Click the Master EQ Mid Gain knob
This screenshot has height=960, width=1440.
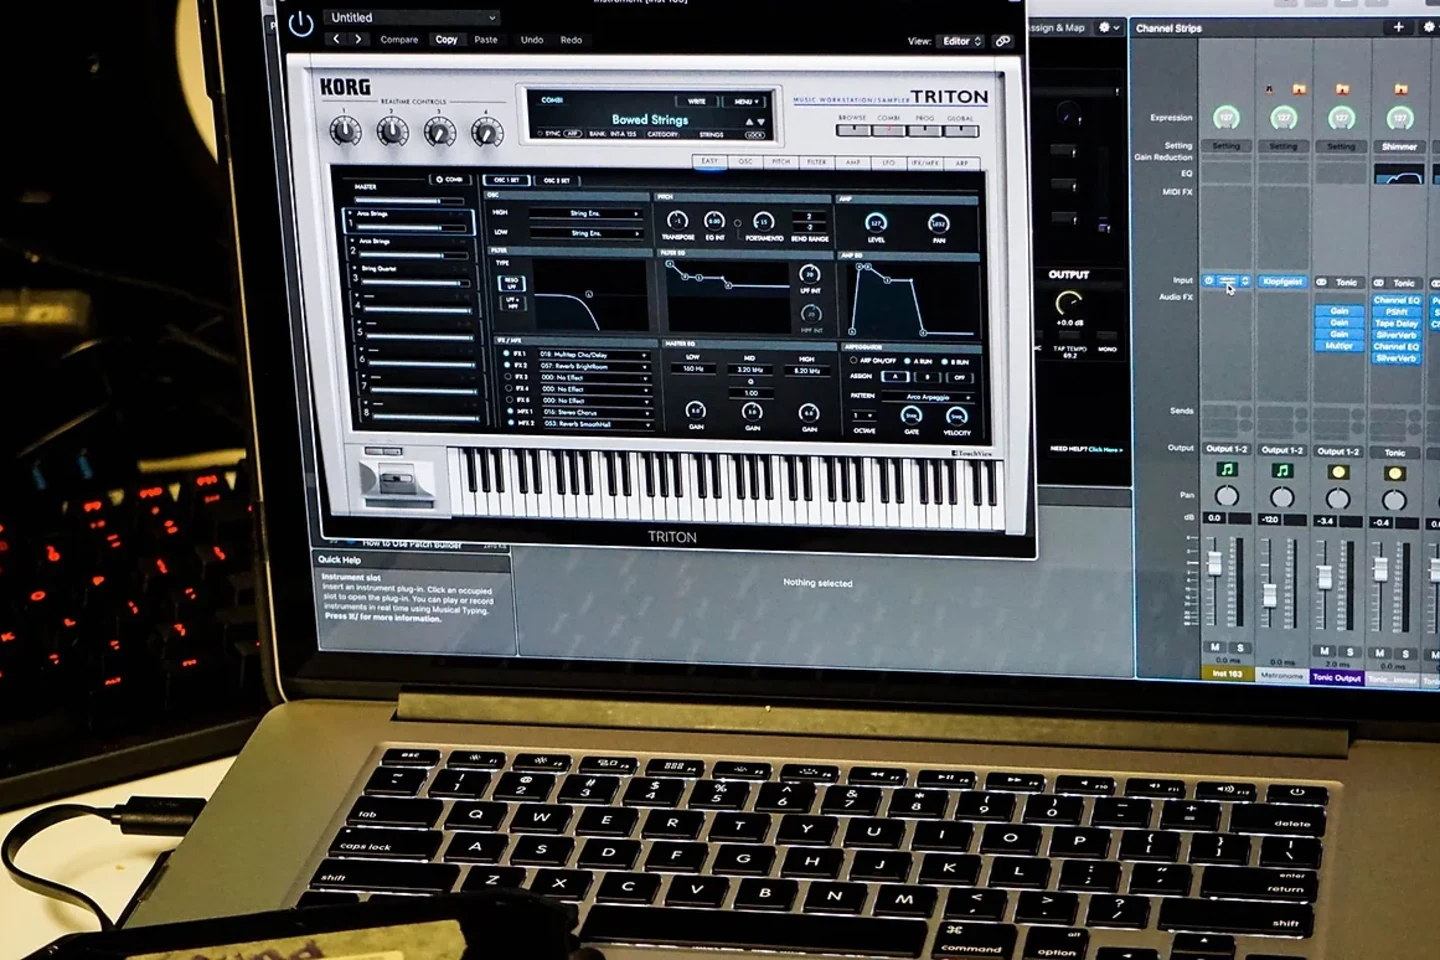point(752,411)
